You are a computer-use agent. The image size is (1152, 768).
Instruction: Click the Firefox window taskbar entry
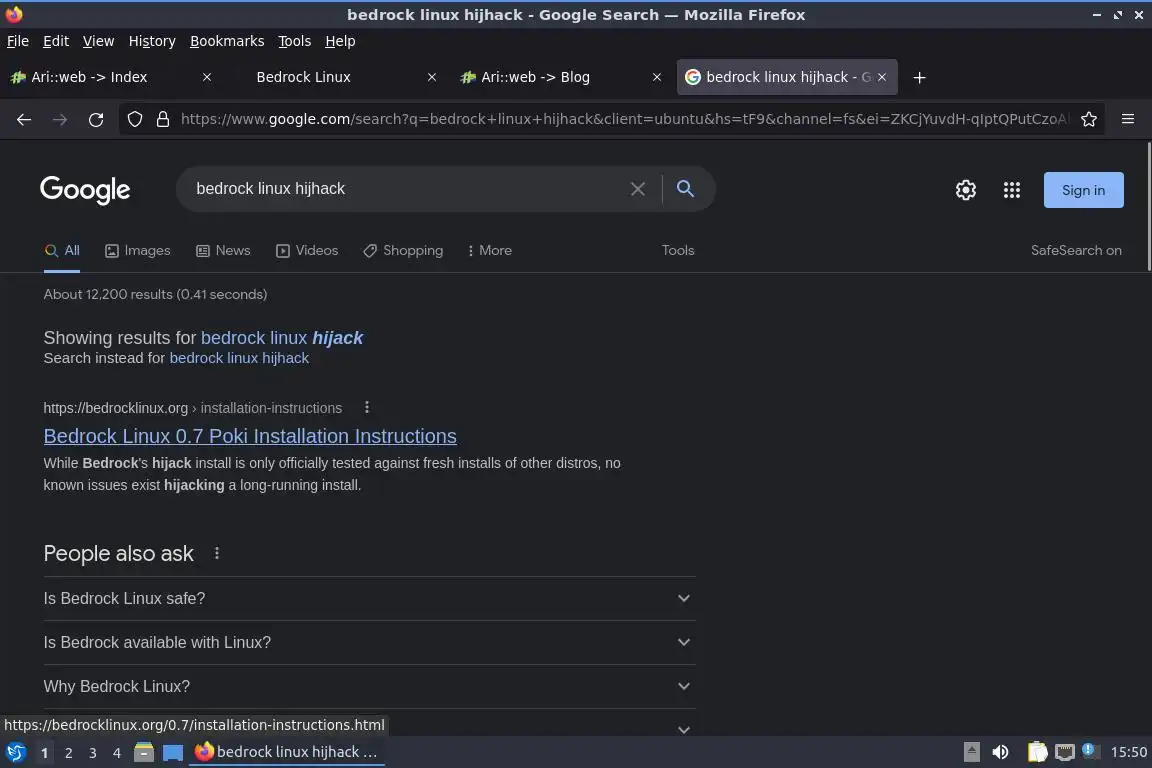[x=287, y=752]
